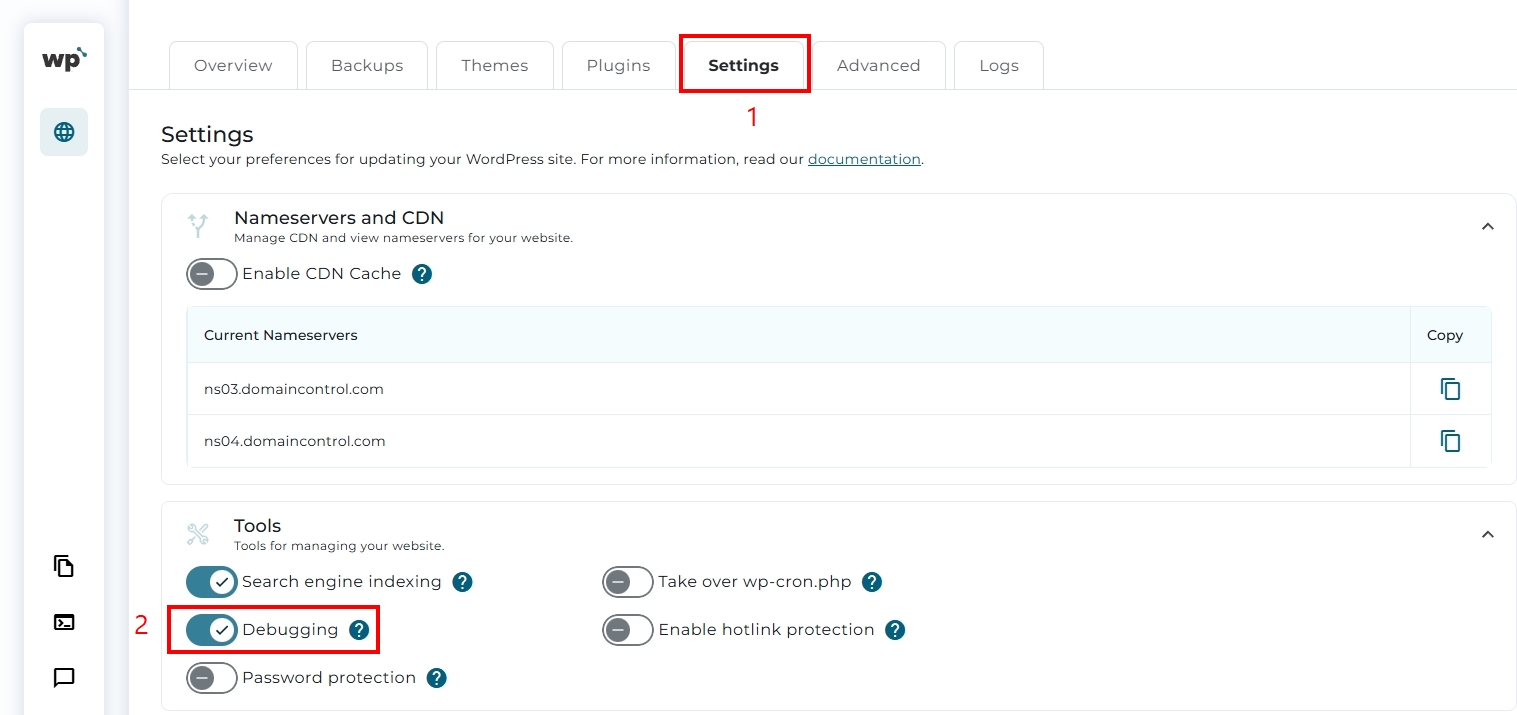Open the Logs tab
This screenshot has height=715, width=1517.
click(999, 66)
